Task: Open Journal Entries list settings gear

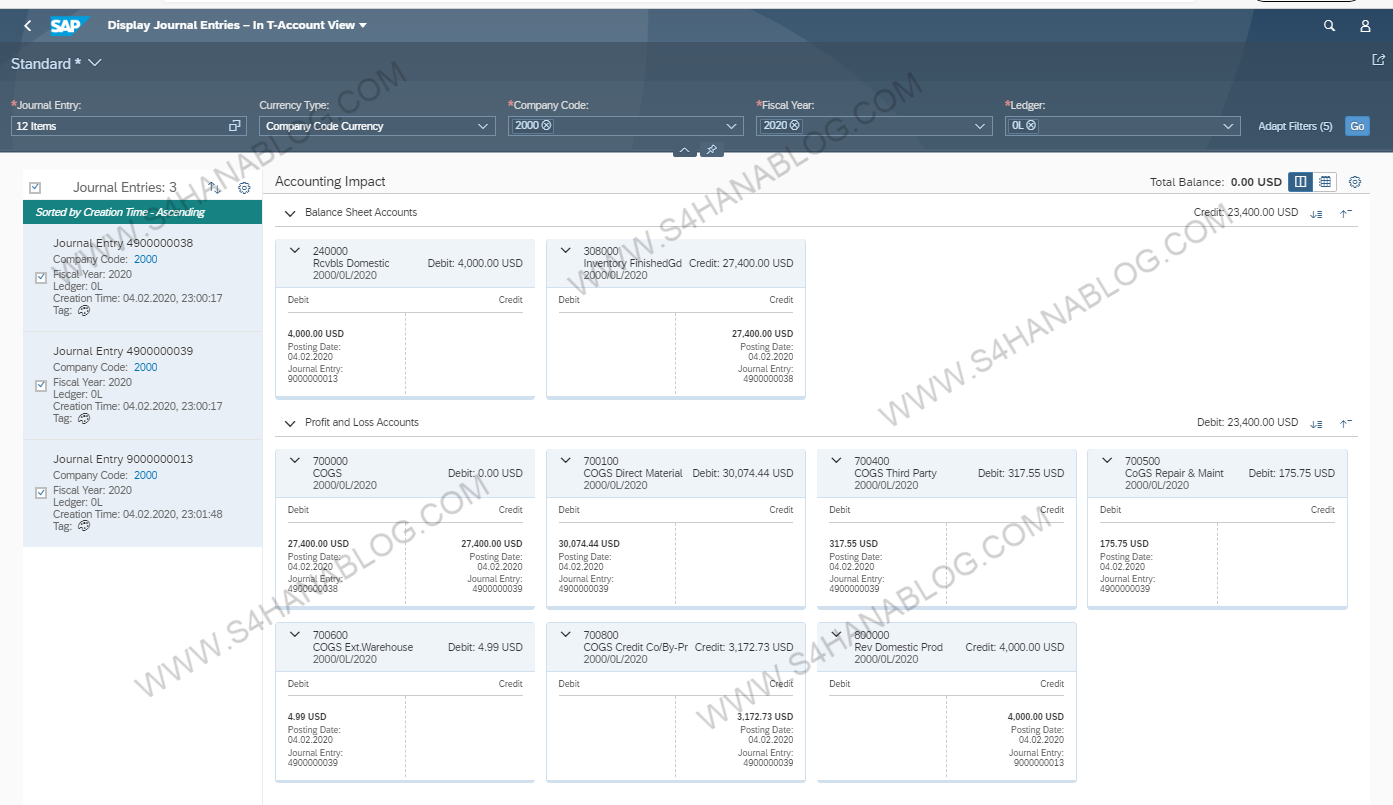Action: (x=244, y=188)
